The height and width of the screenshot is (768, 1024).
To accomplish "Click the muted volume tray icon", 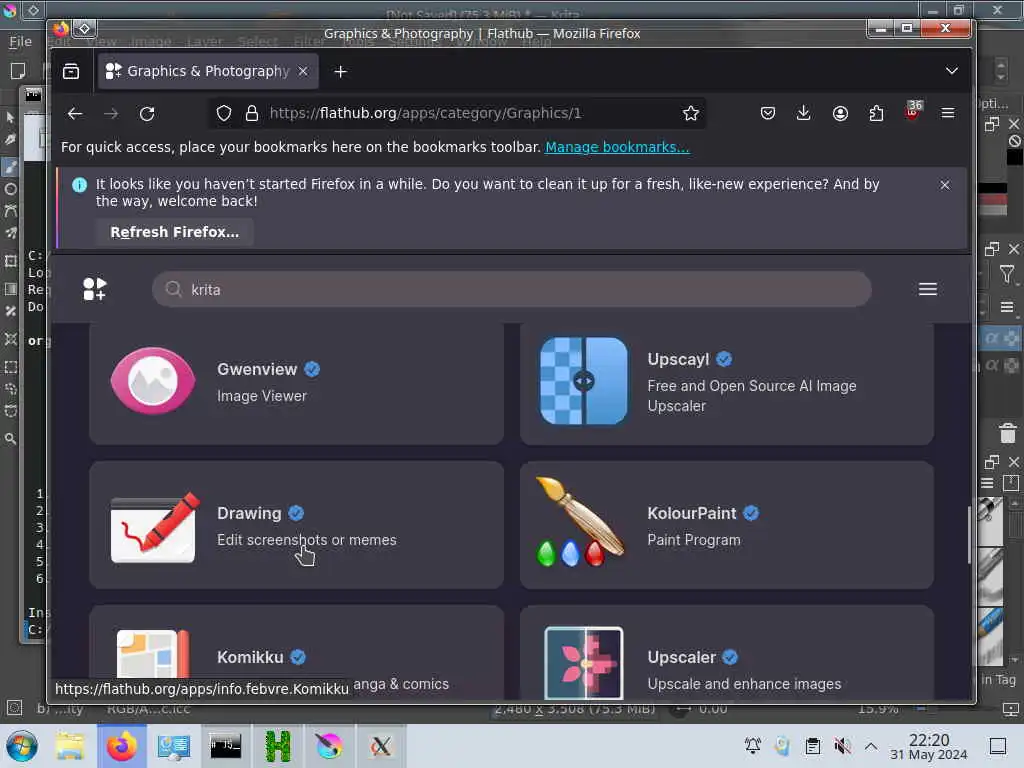I will click(x=842, y=746).
